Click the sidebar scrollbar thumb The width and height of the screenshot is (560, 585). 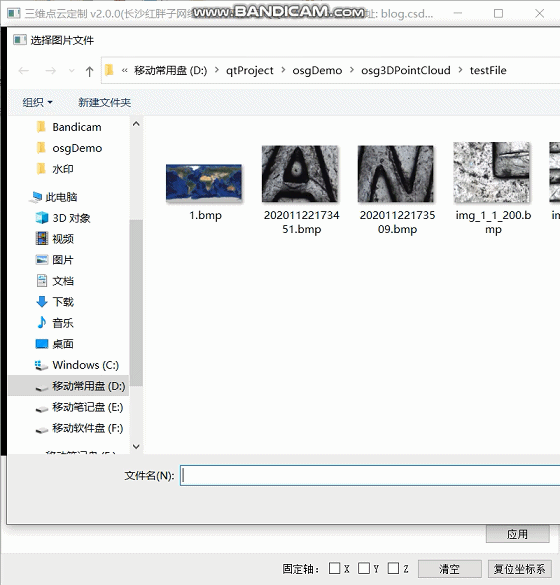[x=136, y=303]
